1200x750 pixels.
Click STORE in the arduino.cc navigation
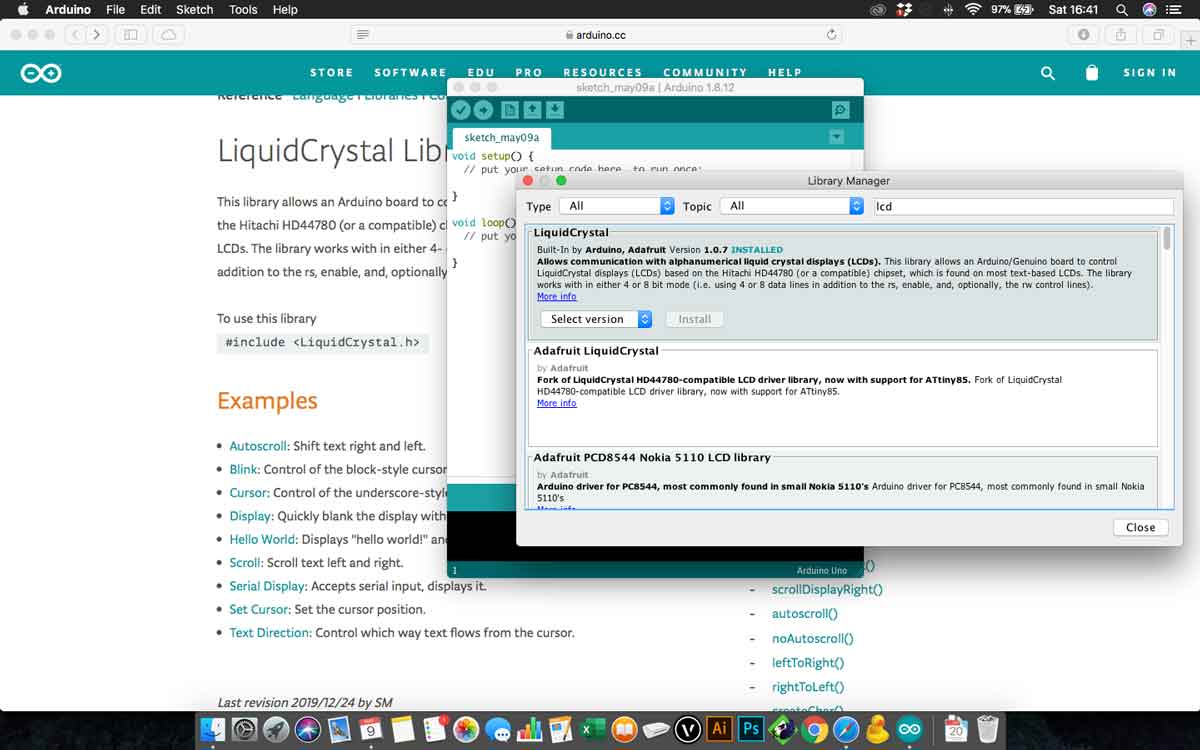pos(332,73)
